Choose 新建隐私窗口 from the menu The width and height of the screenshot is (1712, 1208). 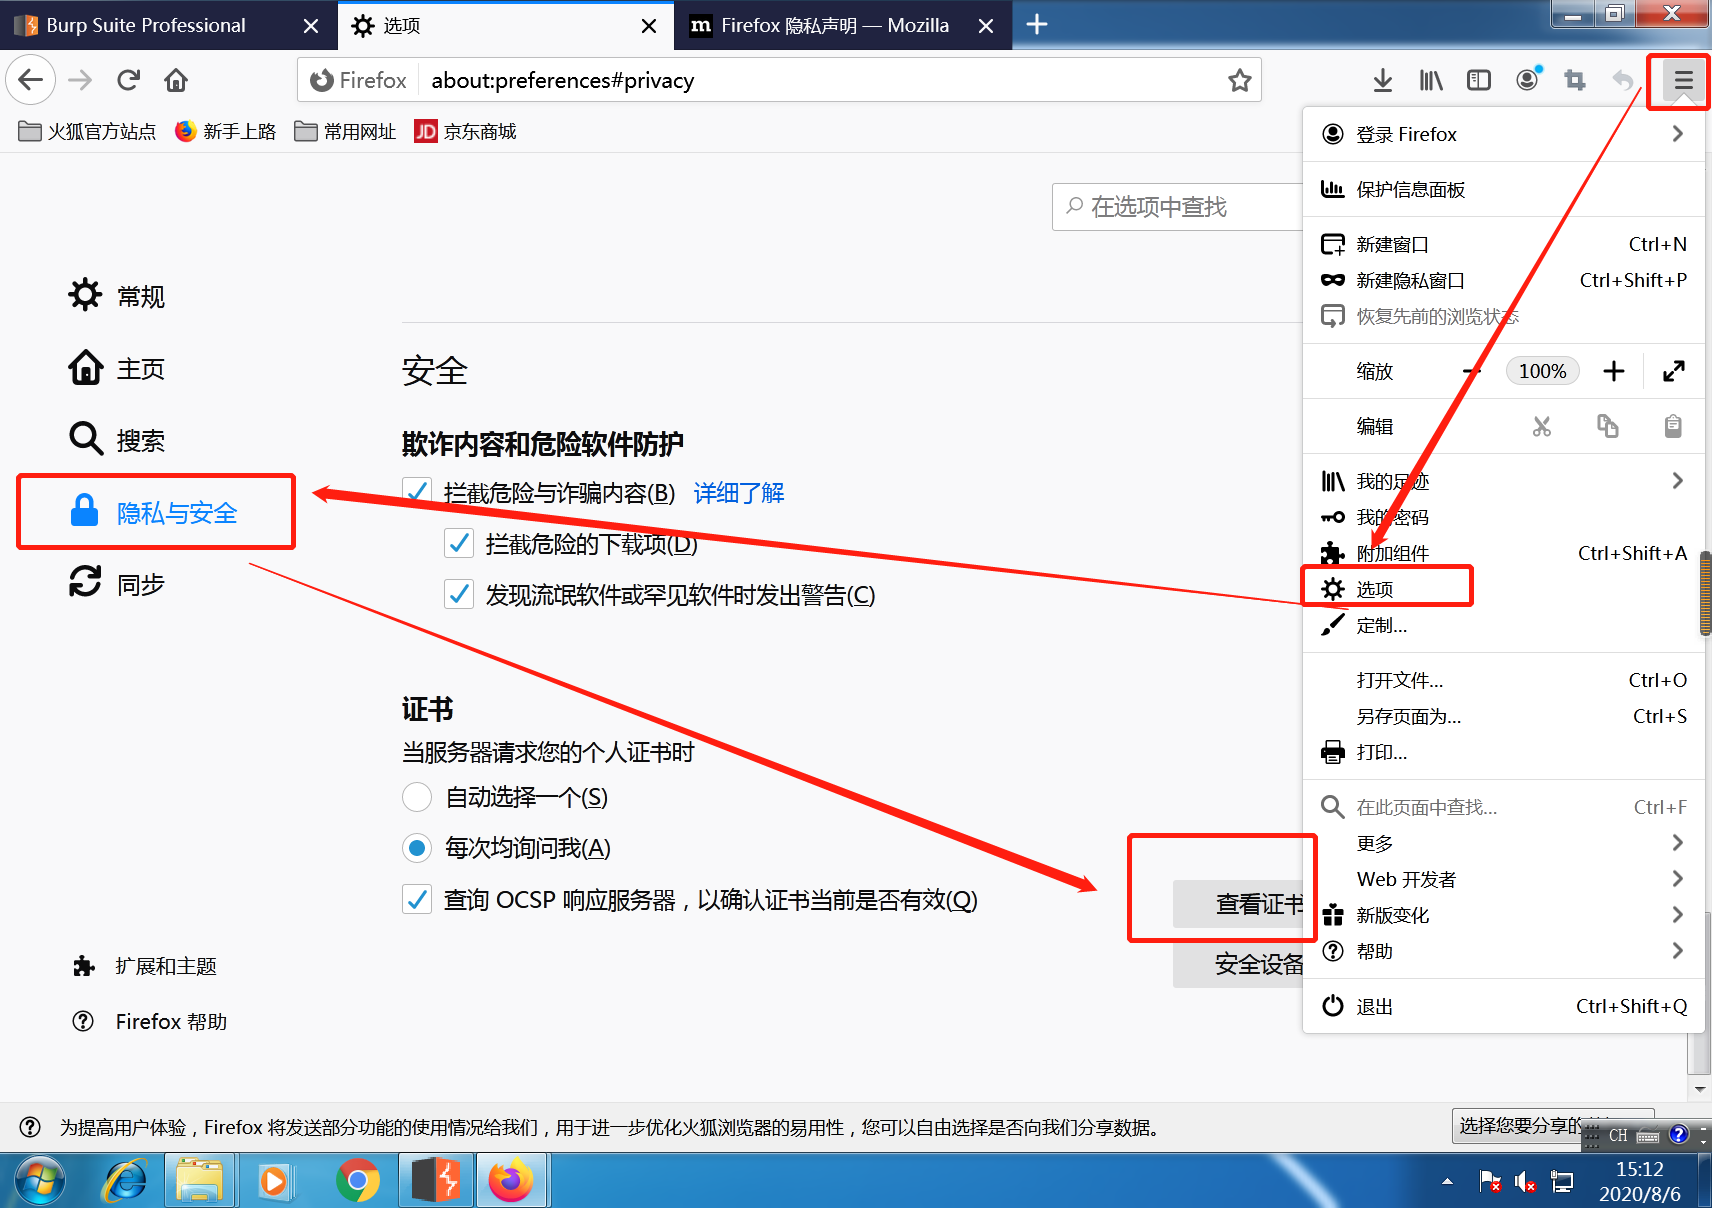(1410, 280)
